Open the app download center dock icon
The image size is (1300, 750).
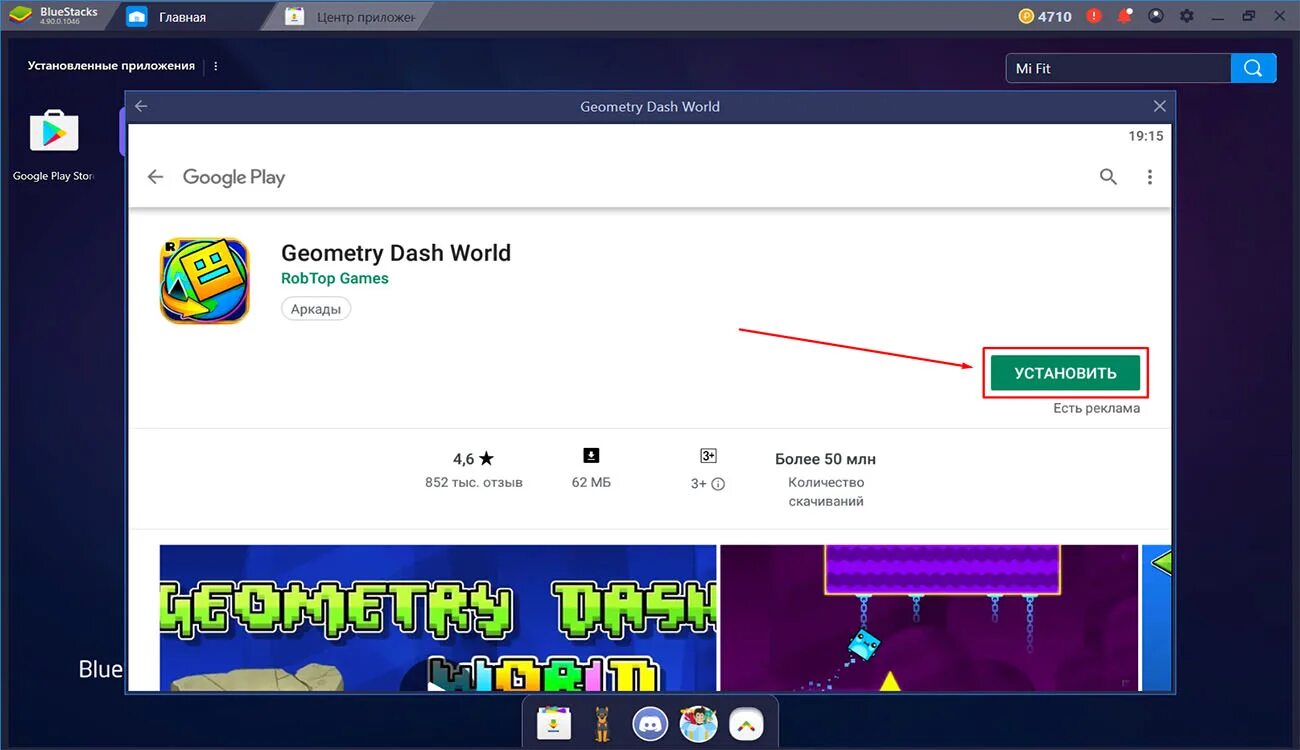point(554,723)
